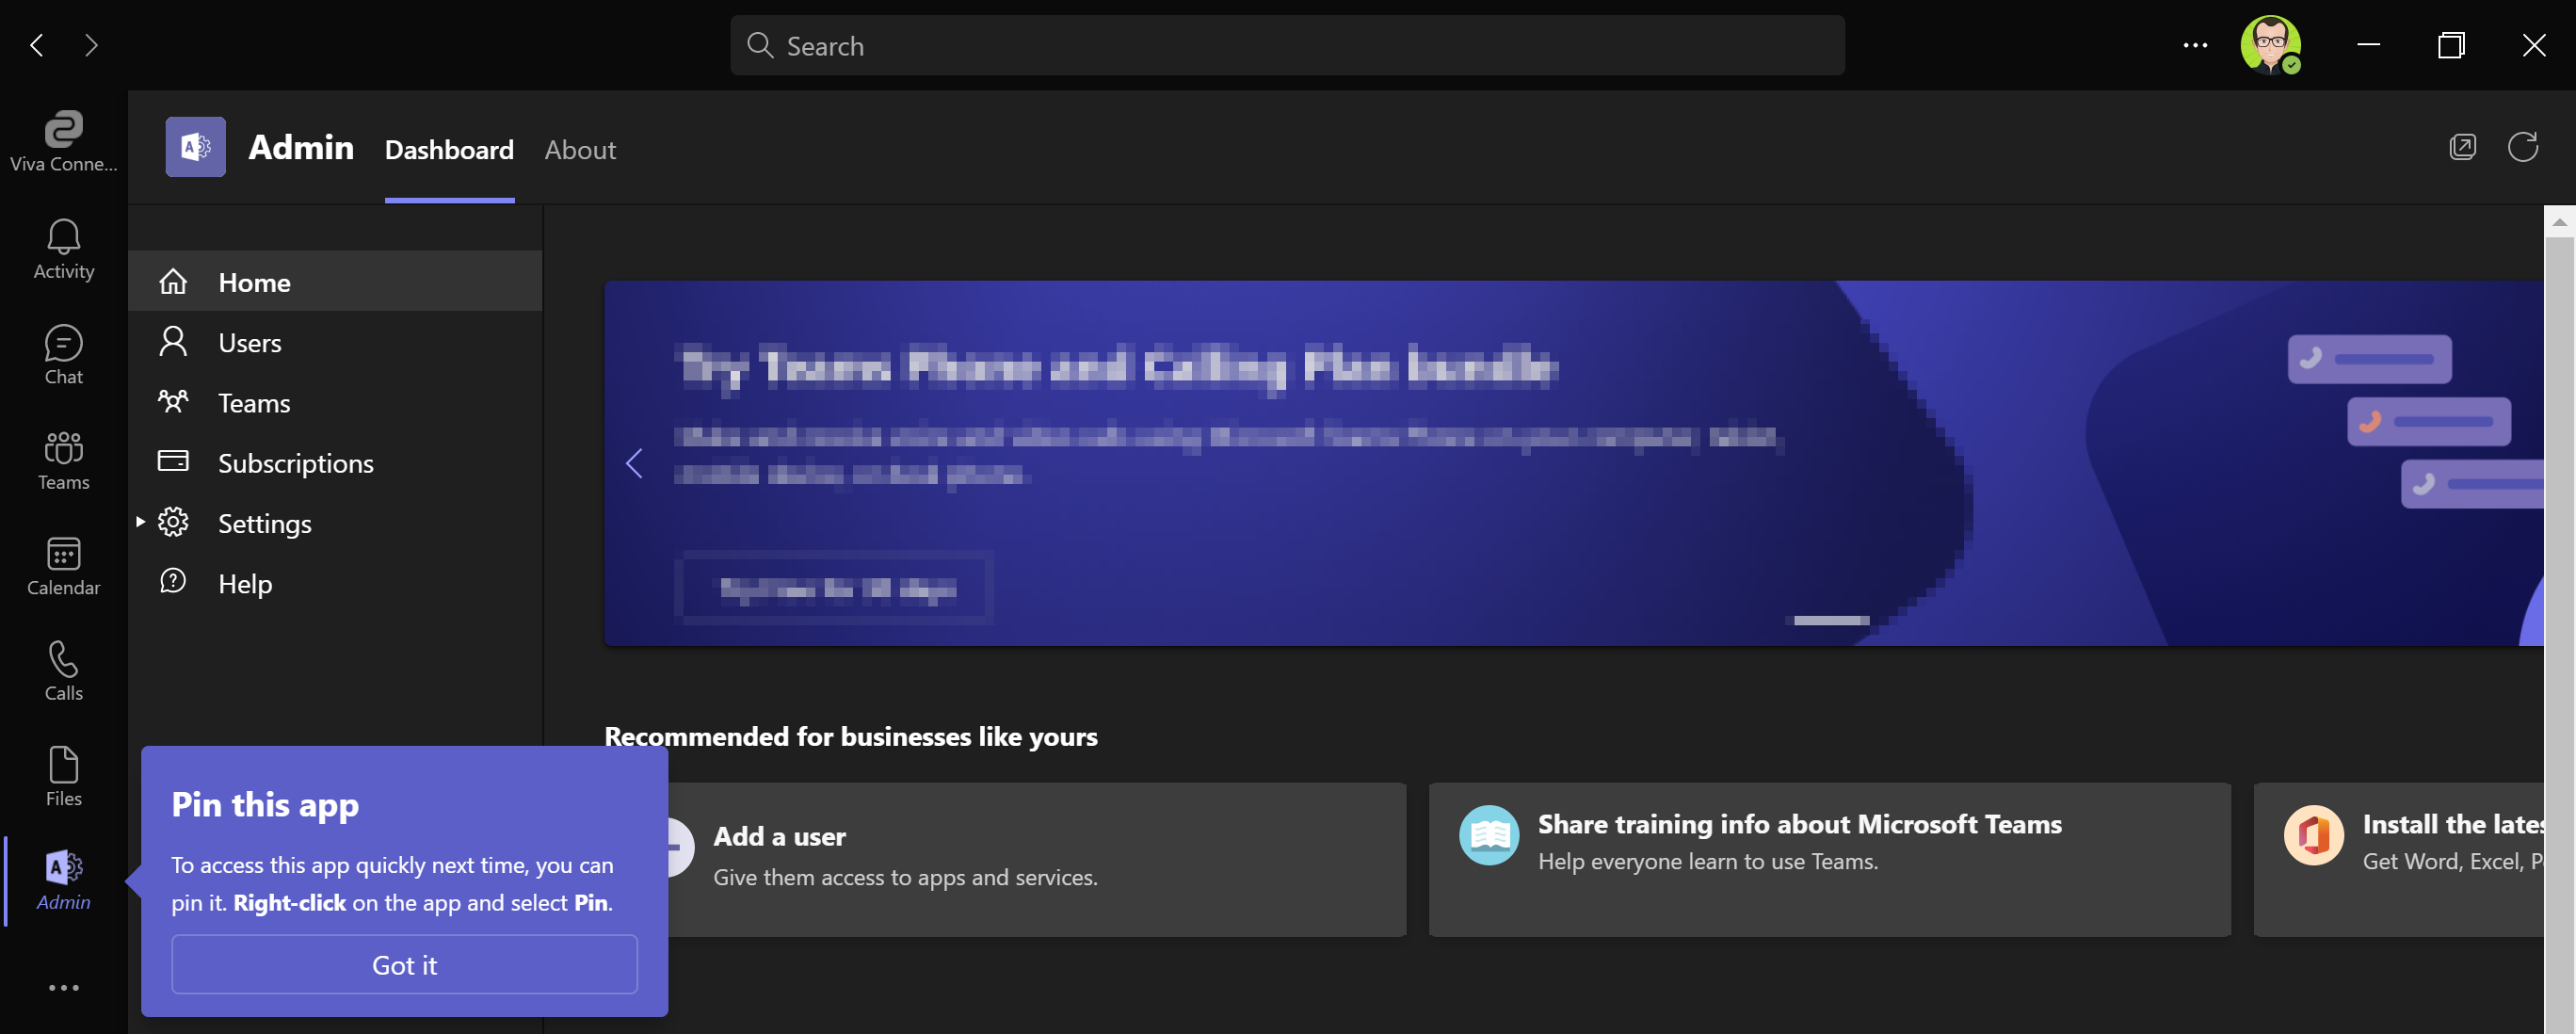Go to previous banner slide

(x=634, y=463)
